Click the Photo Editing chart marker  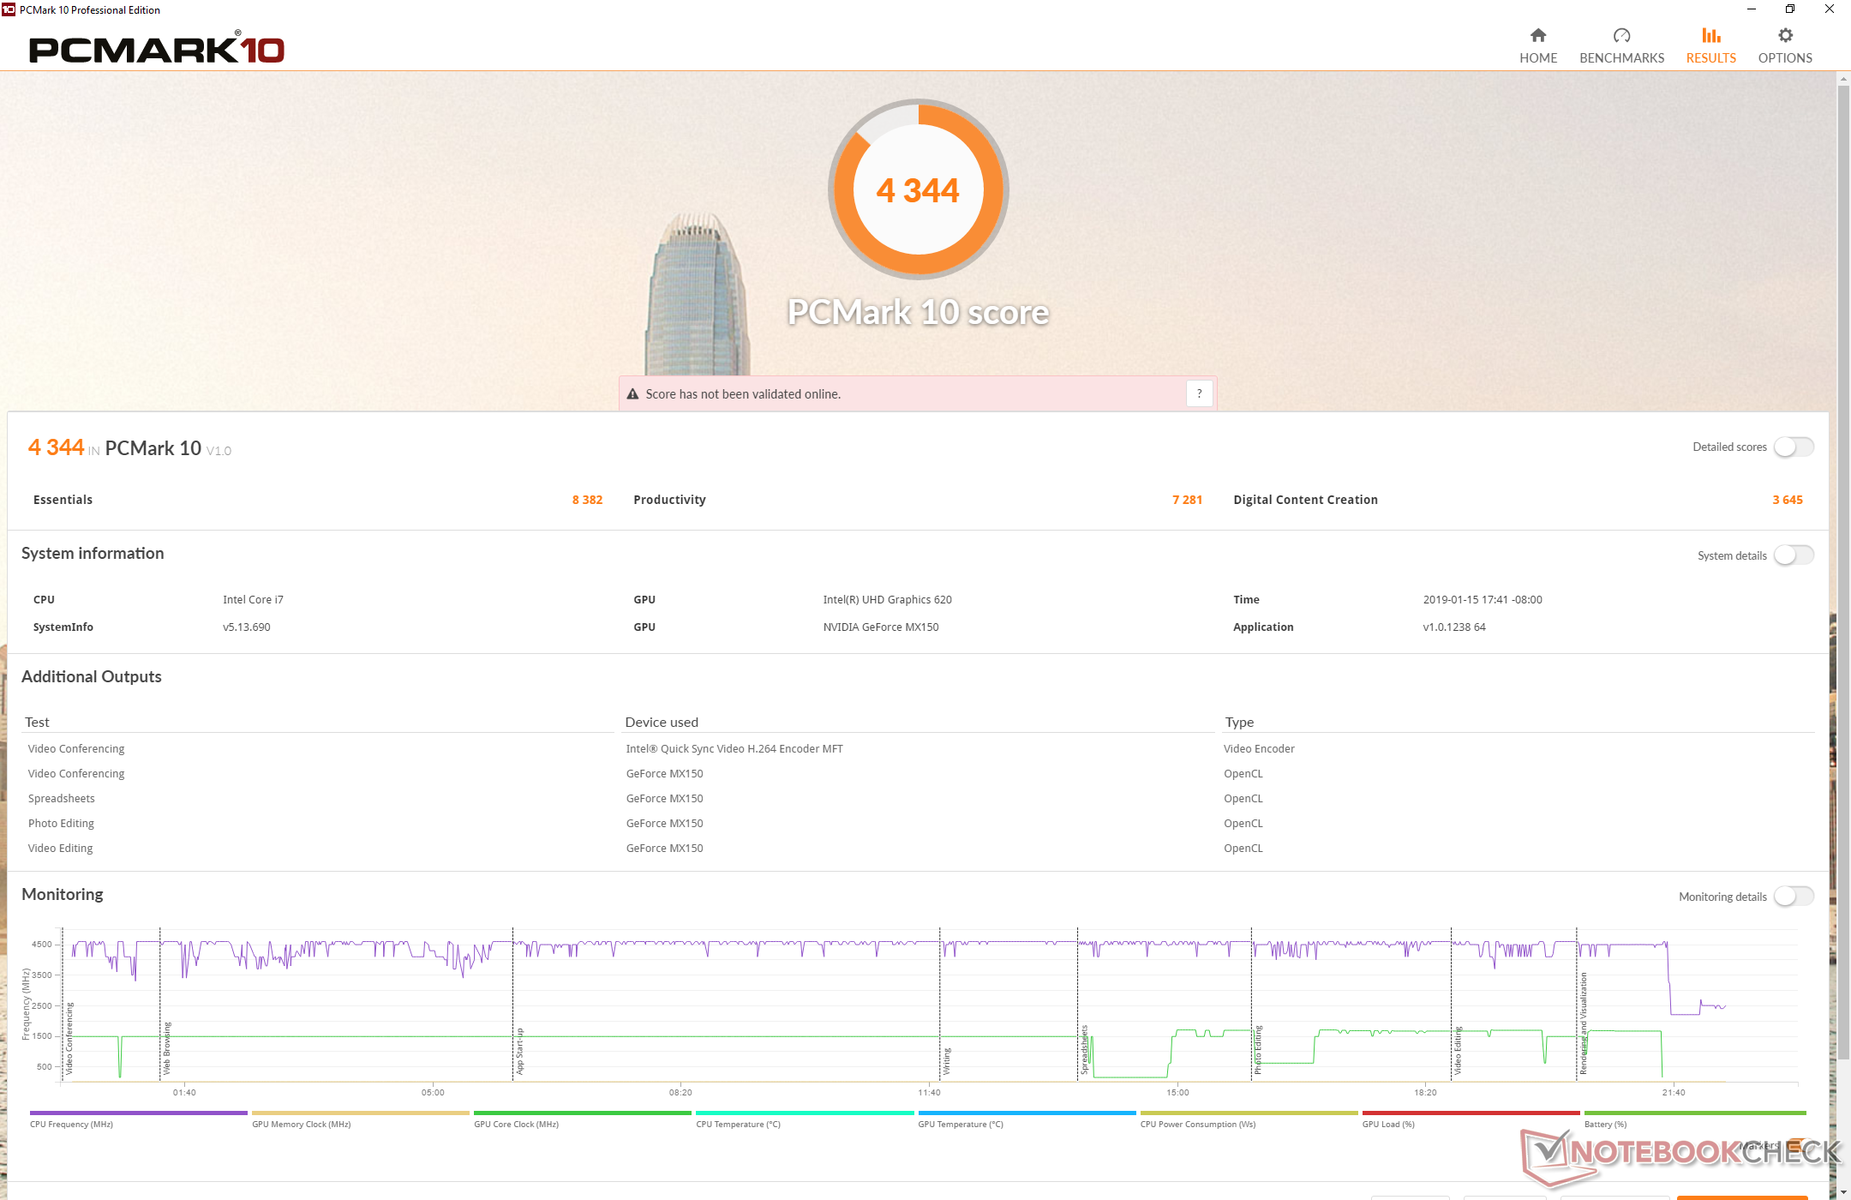[1258, 1050]
